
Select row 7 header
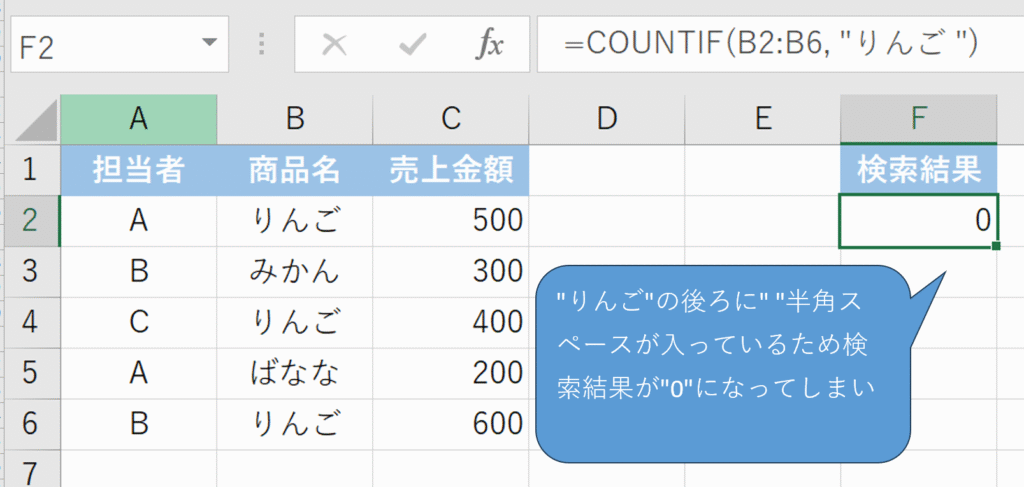(x=30, y=470)
